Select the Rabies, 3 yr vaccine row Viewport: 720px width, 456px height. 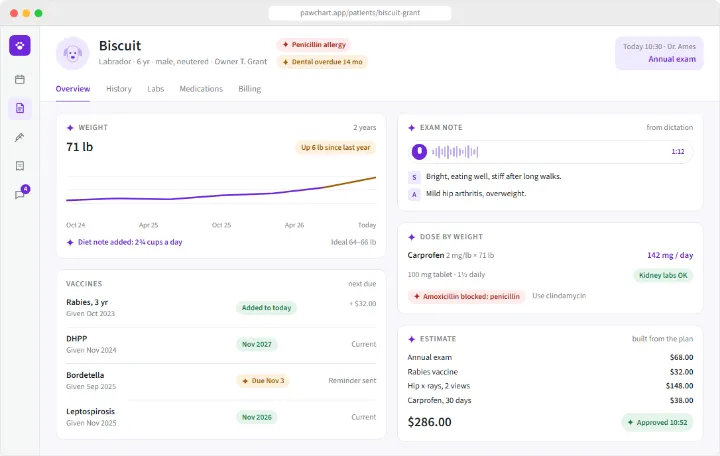click(221, 308)
